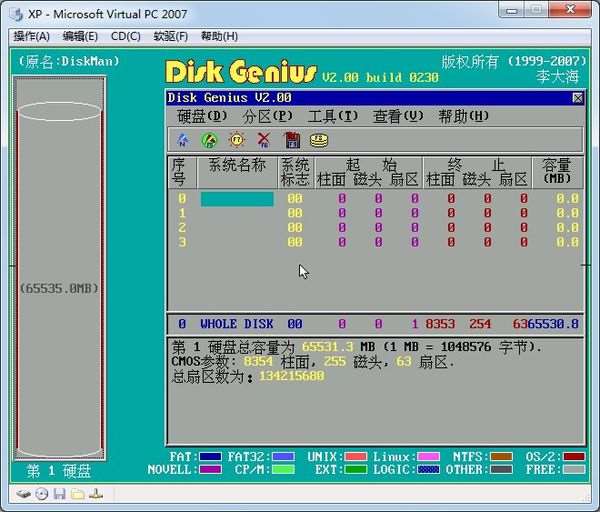Viewport: 600px width, 512px height.
Task: Click the Disk Genius logo text
Action: pyautogui.click(x=241, y=72)
